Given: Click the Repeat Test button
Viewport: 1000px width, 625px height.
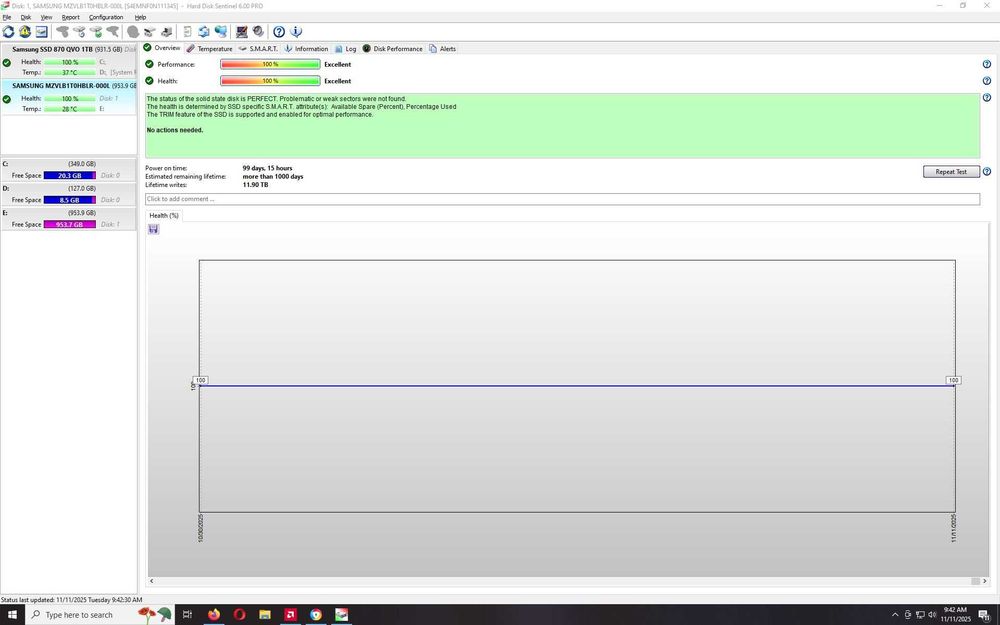Looking at the screenshot, I should [x=951, y=172].
